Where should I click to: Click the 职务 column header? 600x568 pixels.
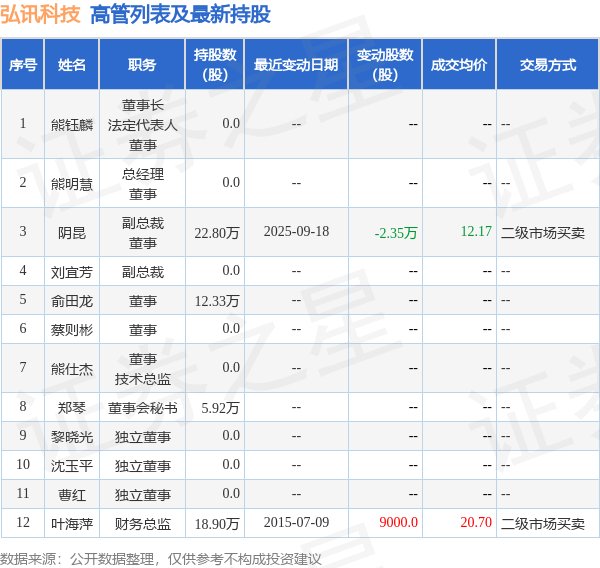coord(142,65)
